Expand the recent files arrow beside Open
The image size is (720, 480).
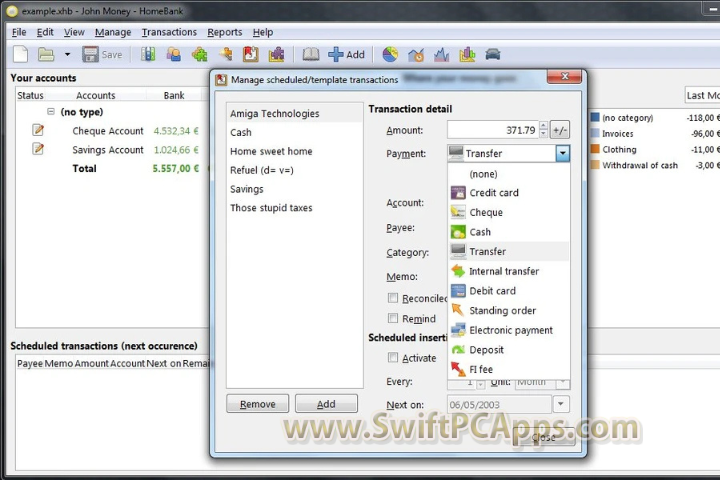click(x=68, y=54)
